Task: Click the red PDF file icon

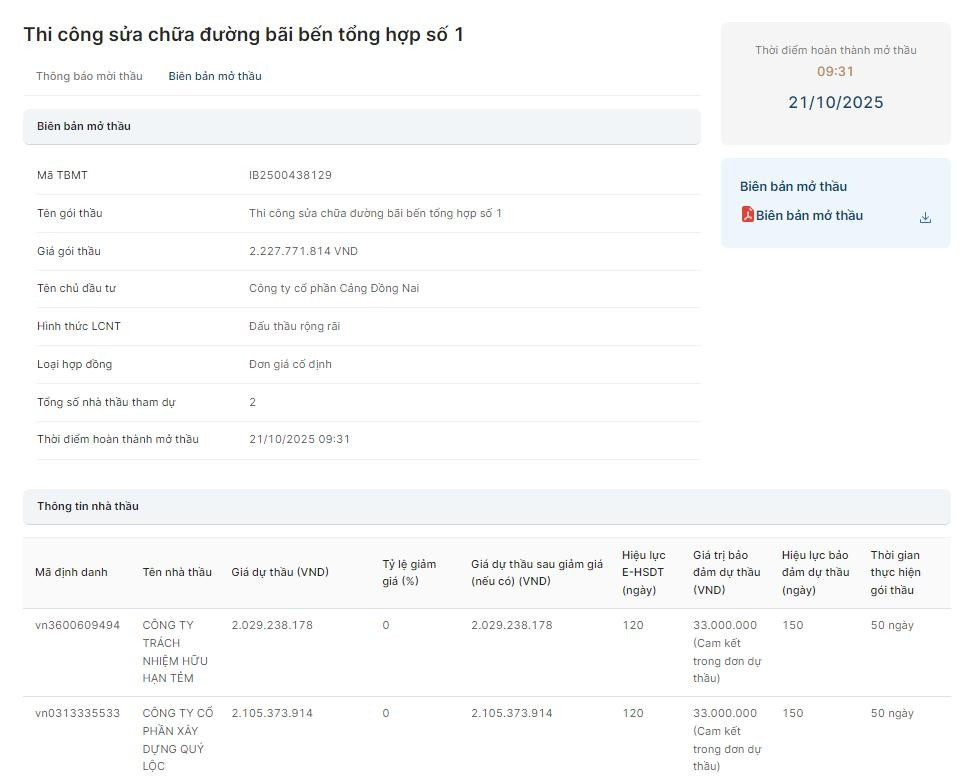Action: 747,214
